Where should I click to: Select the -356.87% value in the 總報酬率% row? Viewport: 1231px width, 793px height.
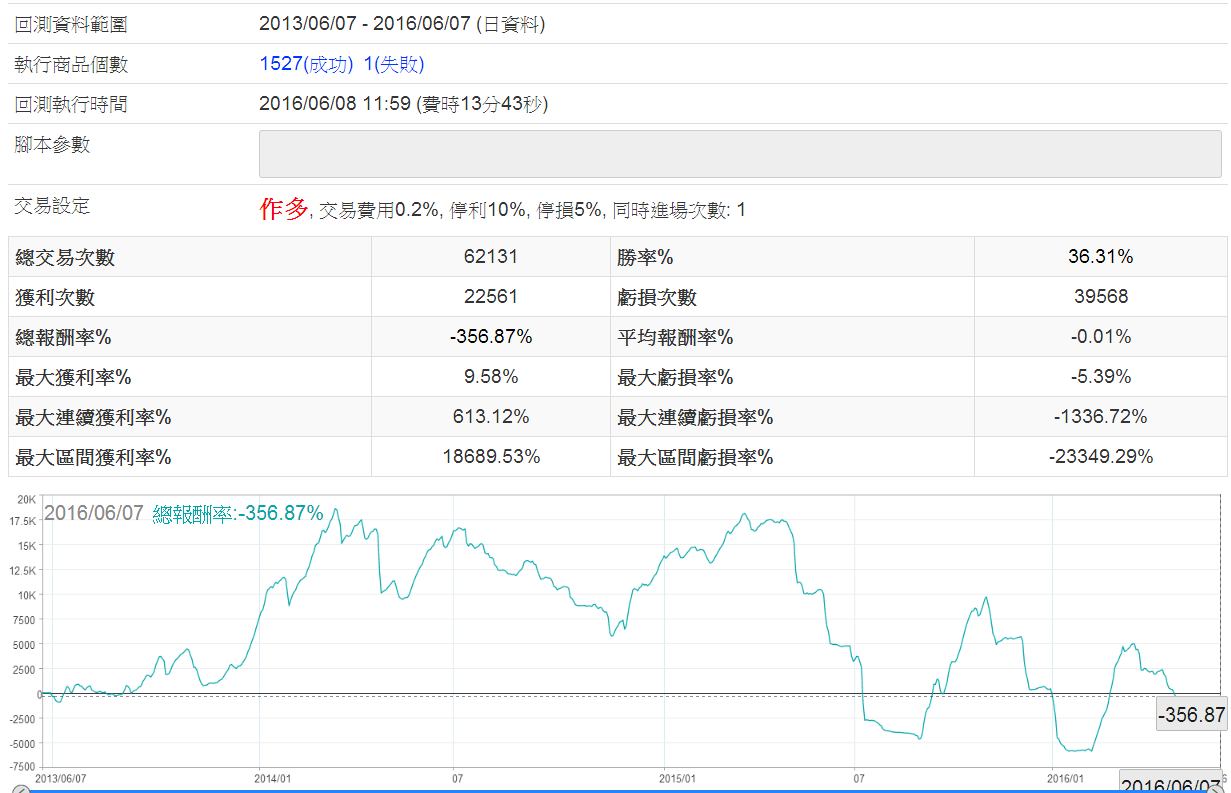click(x=490, y=337)
